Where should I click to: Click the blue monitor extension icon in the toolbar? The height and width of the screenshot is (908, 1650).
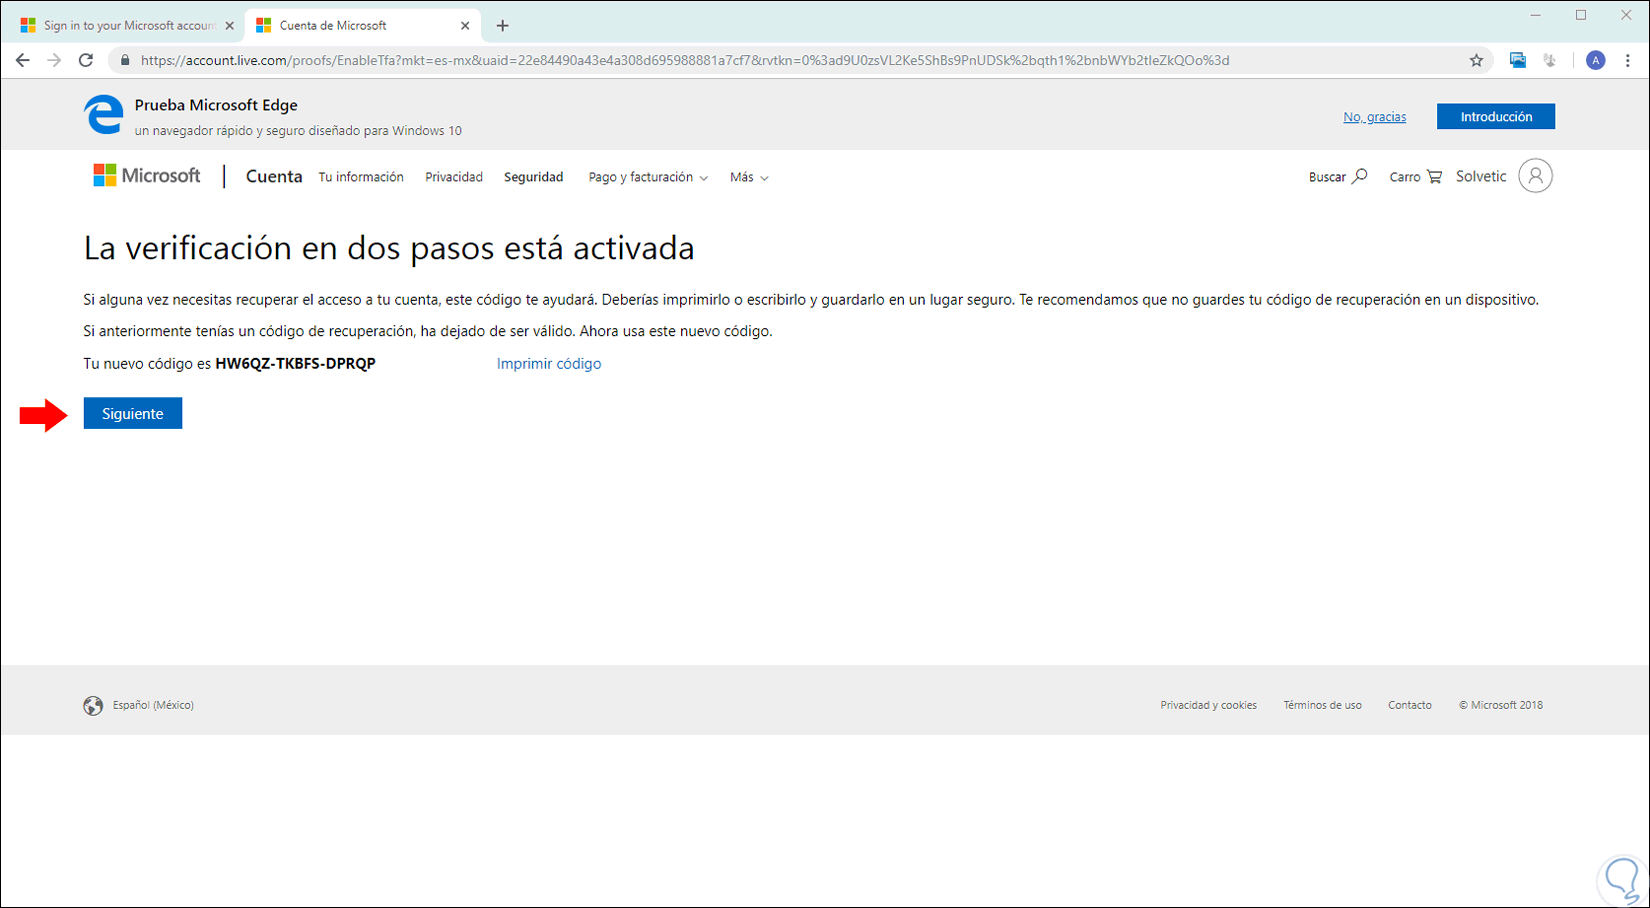1517,60
